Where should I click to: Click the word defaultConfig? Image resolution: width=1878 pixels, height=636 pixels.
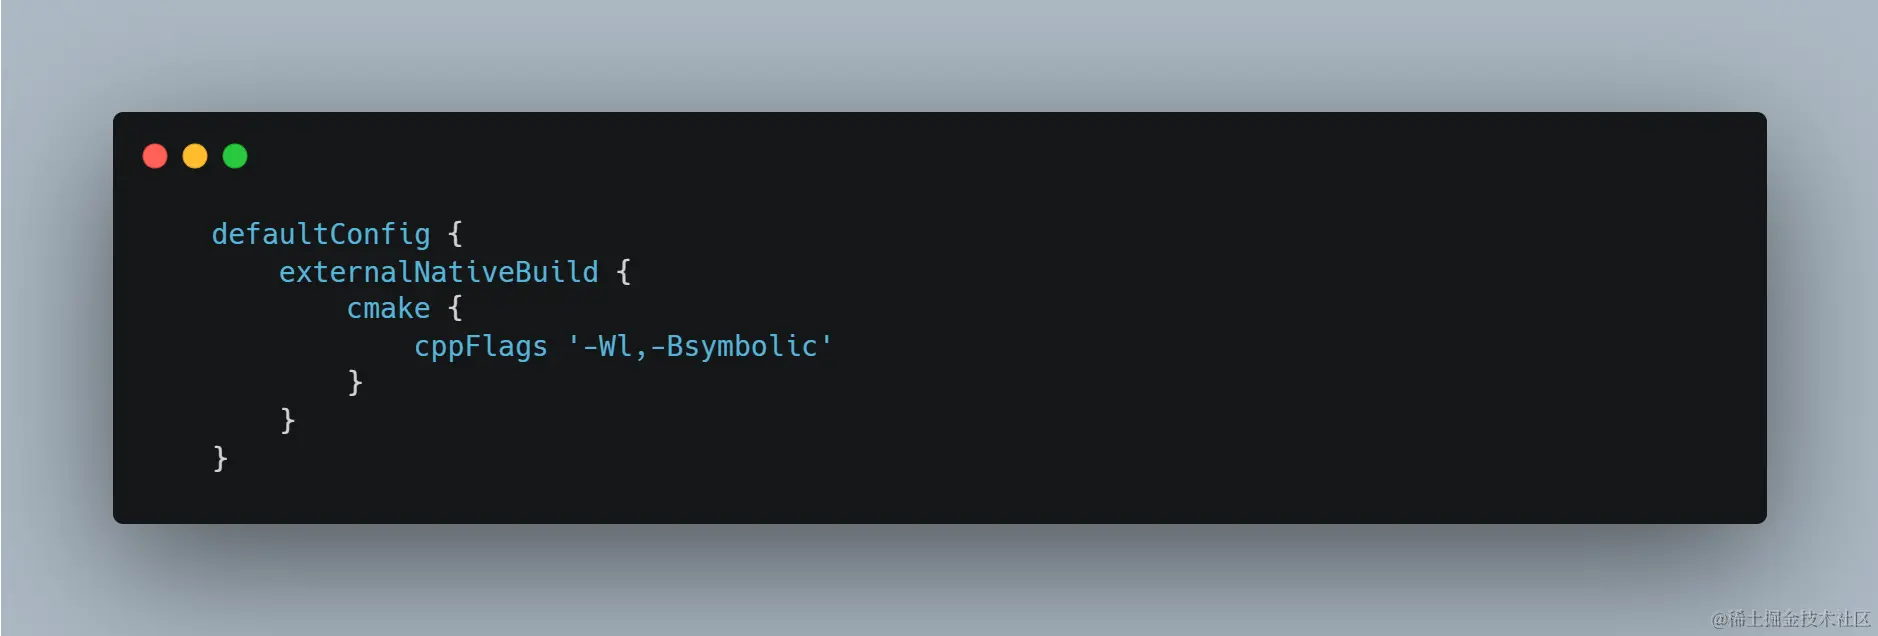(x=321, y=234)
